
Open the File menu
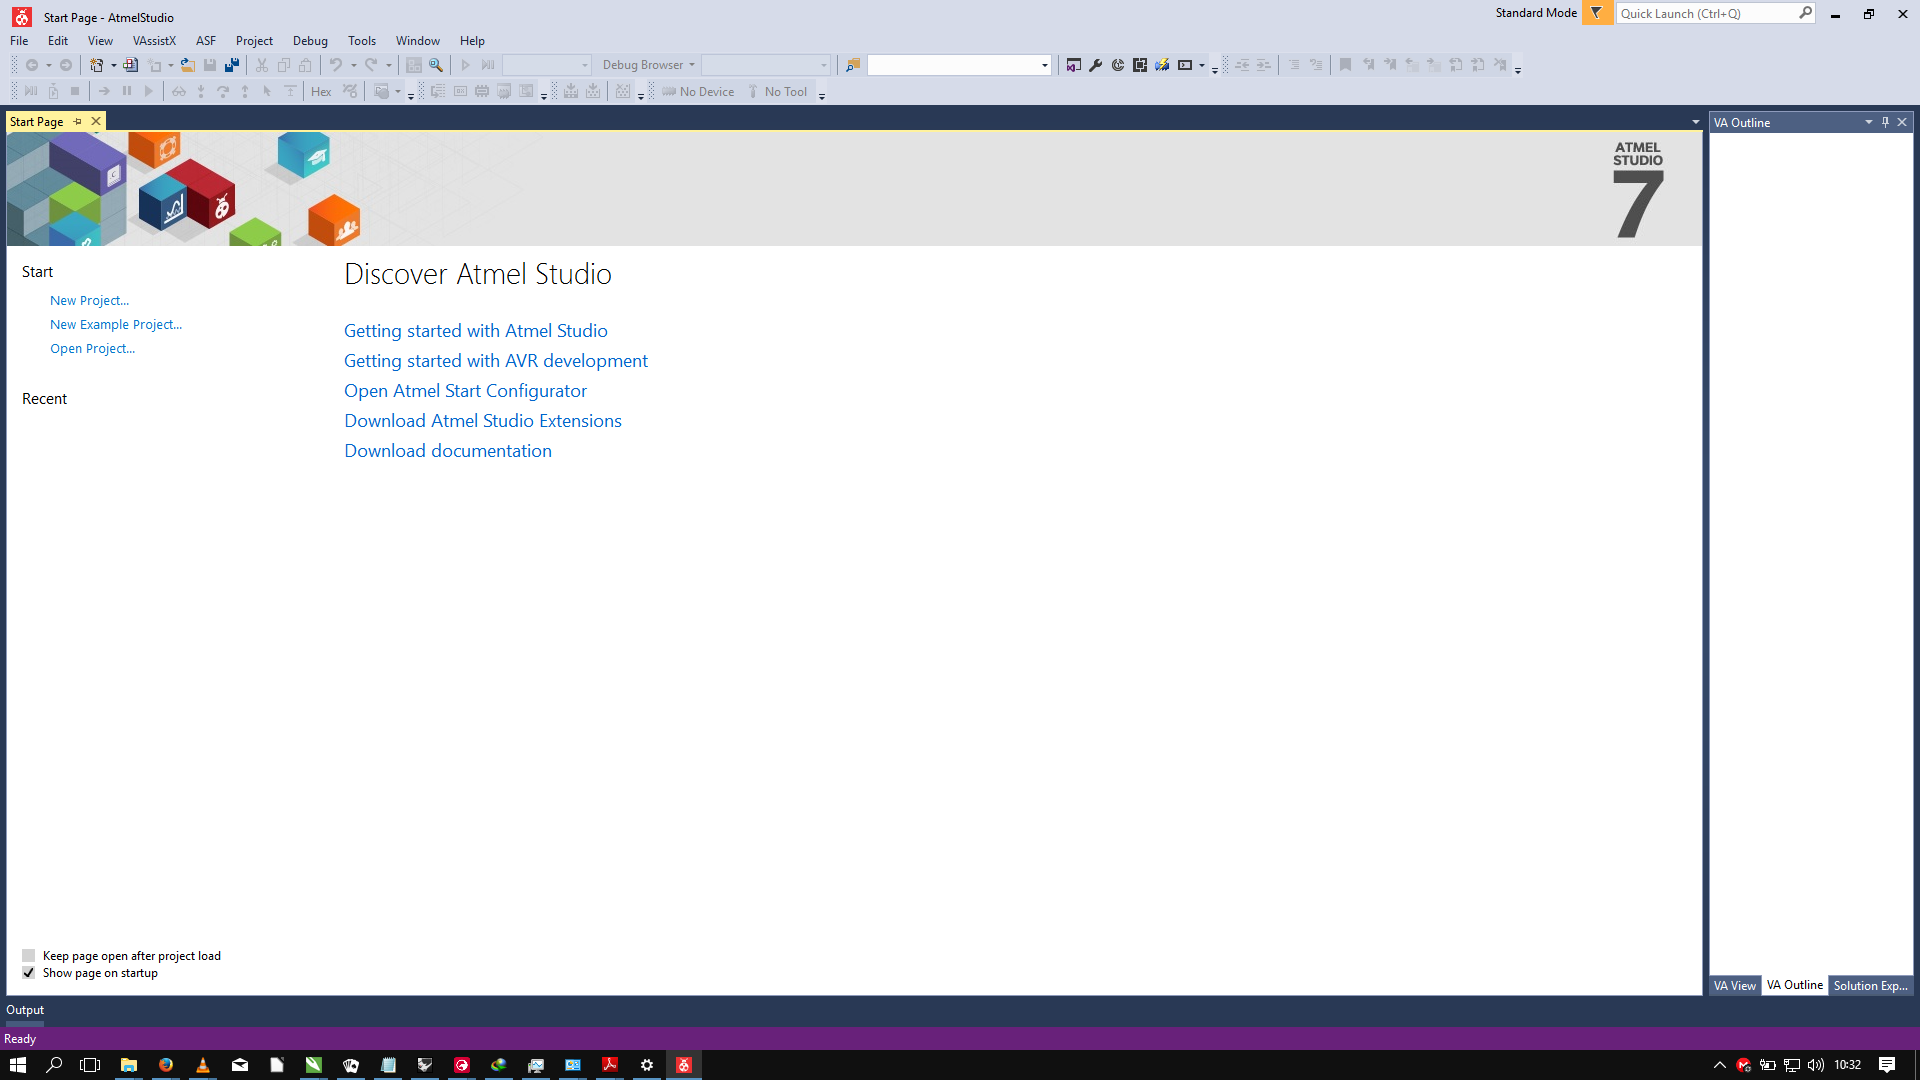(x=19, y=41)
